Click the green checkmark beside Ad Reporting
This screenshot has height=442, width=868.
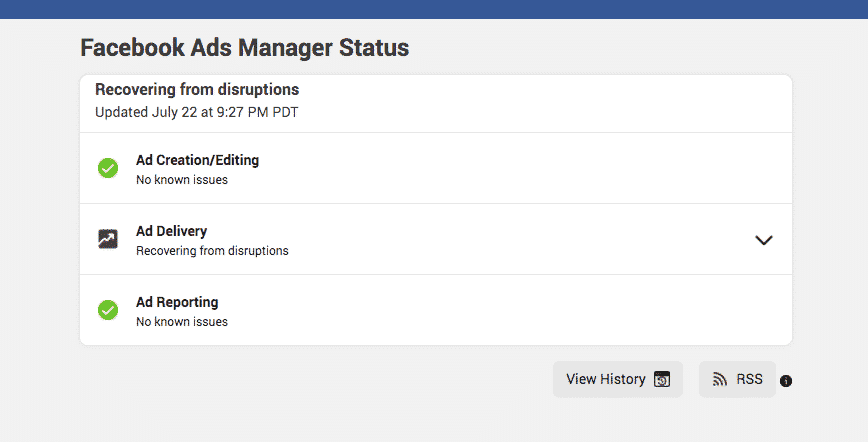[x=108, y=310]
